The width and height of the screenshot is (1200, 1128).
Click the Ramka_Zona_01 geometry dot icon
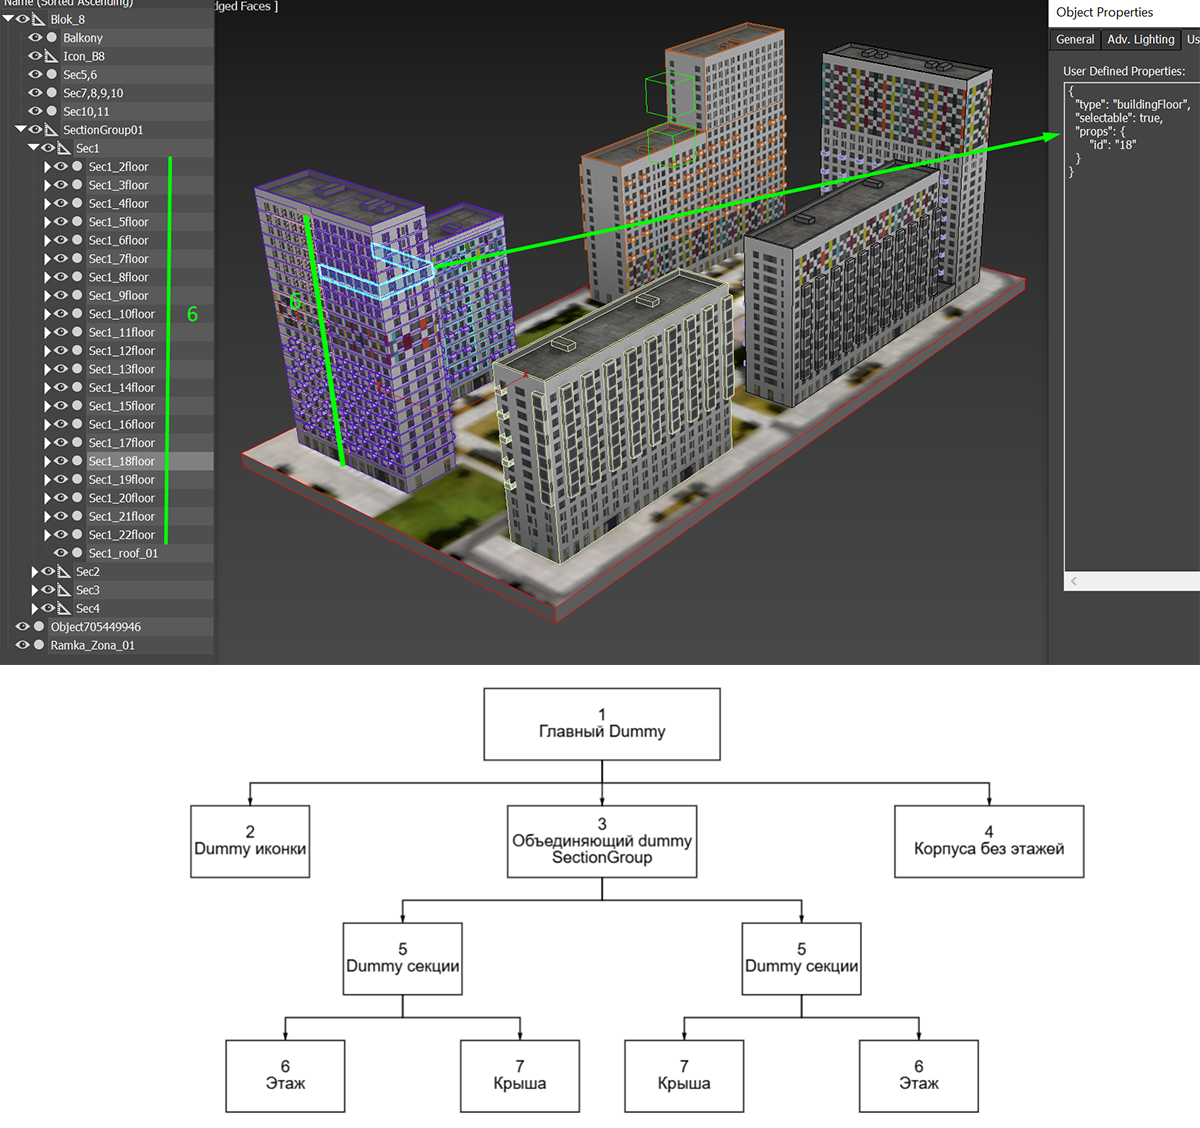tap(39, 645)
